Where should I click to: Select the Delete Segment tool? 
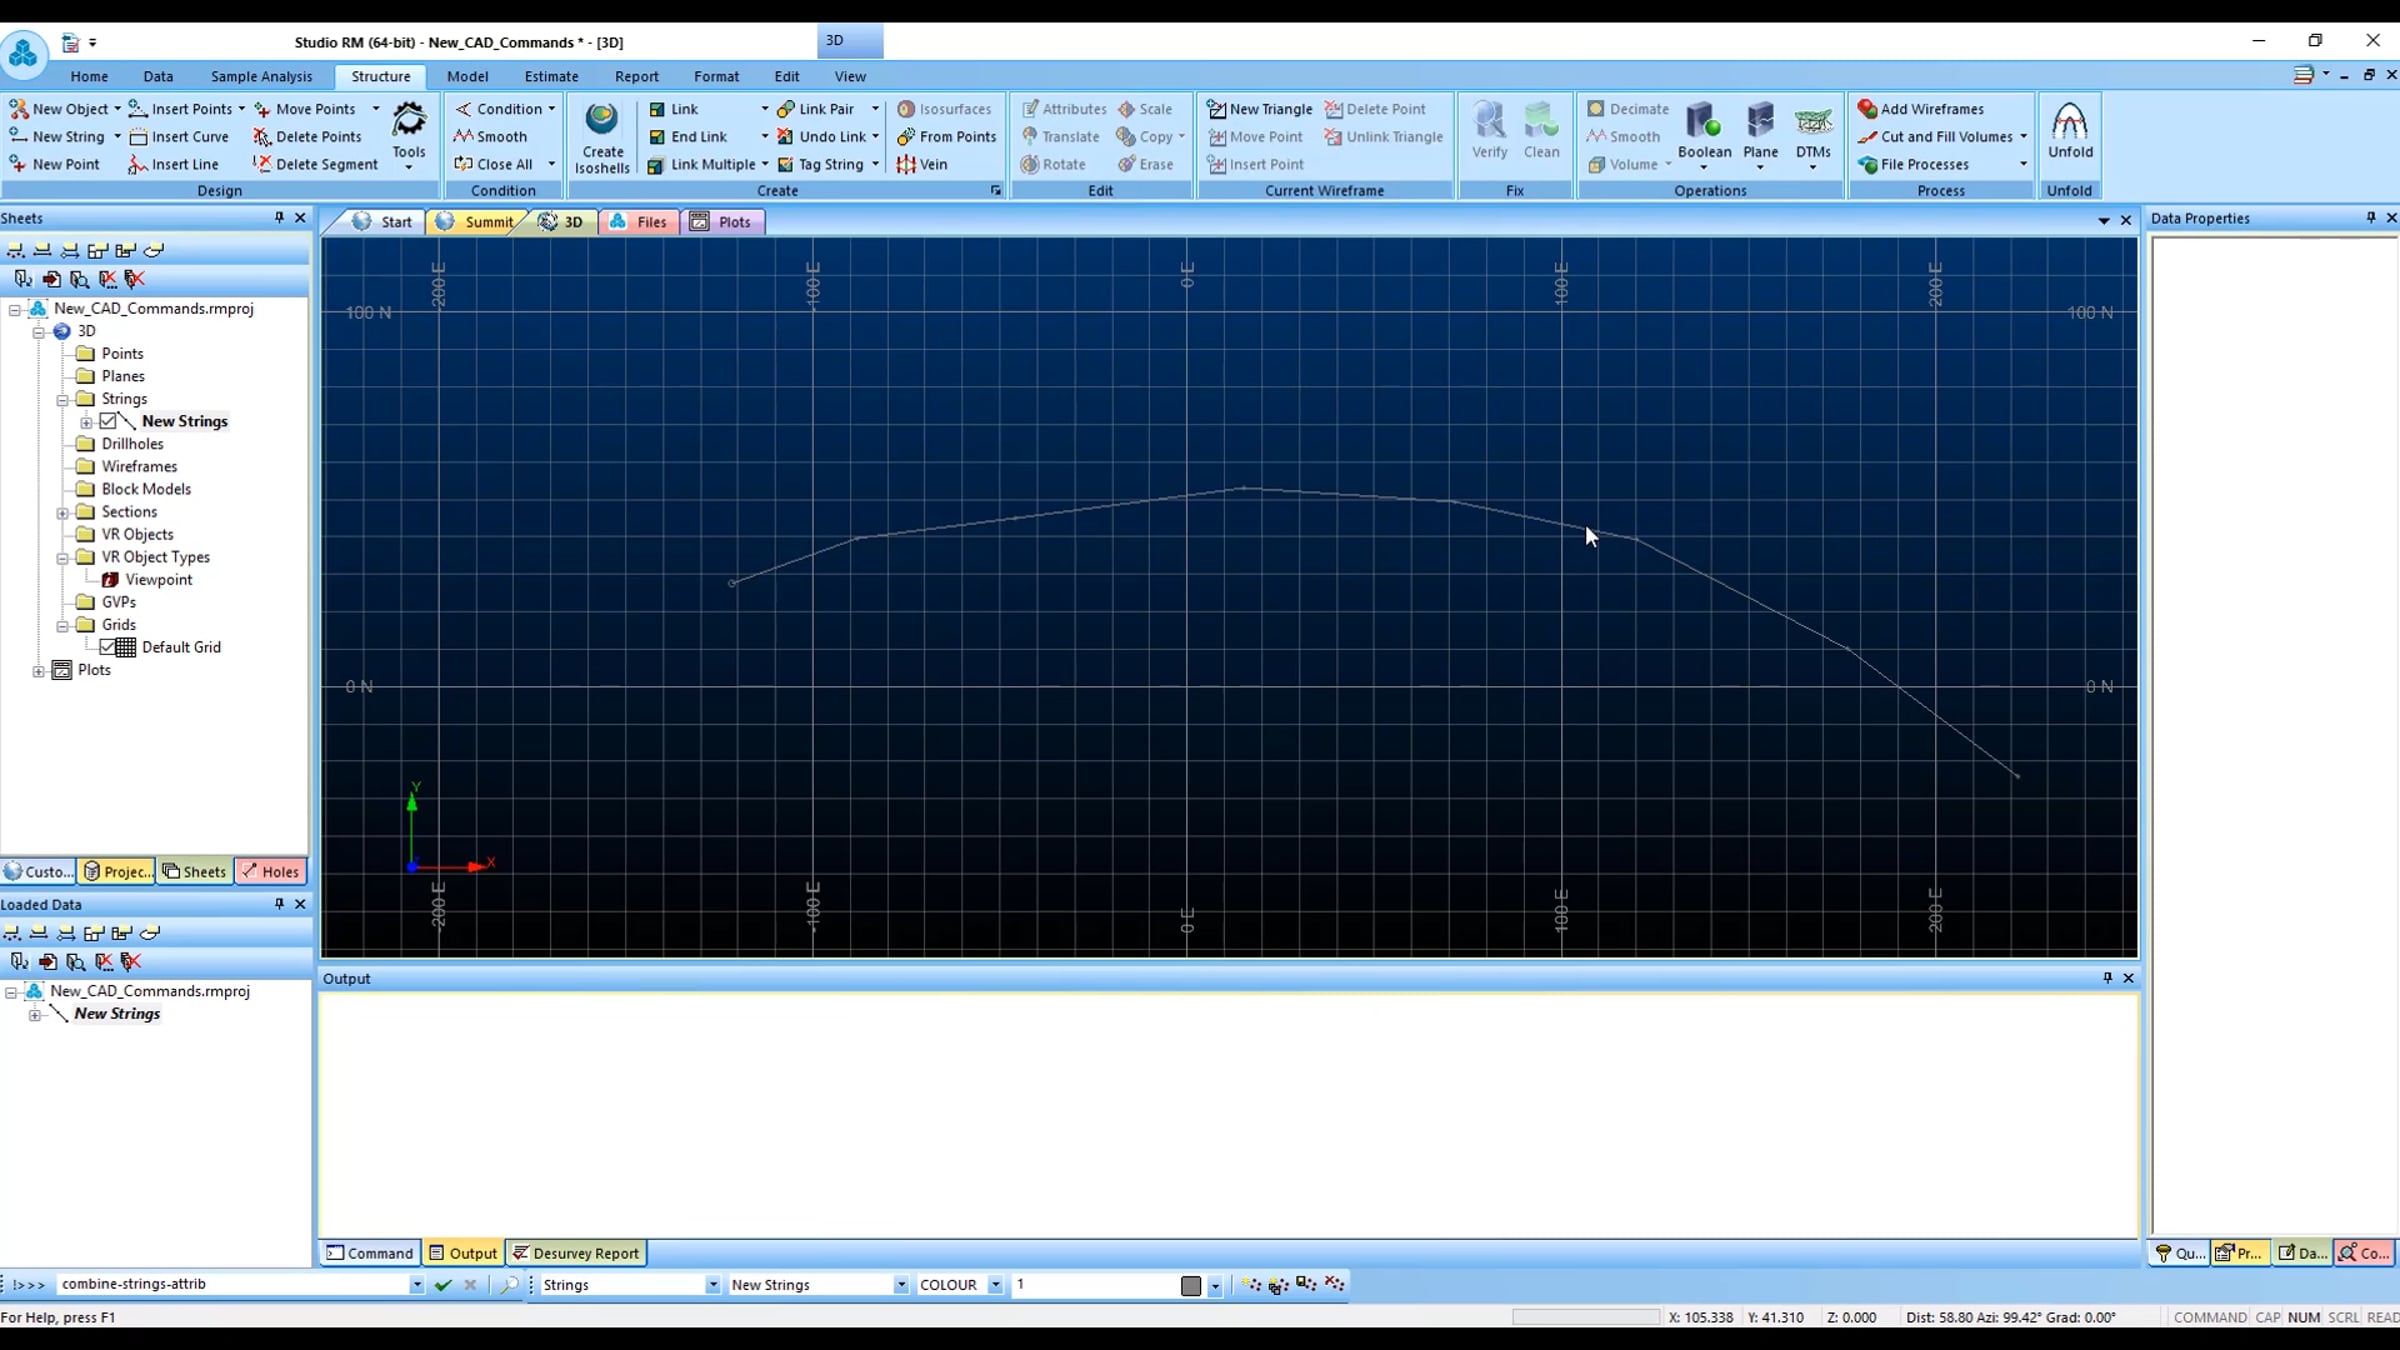tap(316, 165)
